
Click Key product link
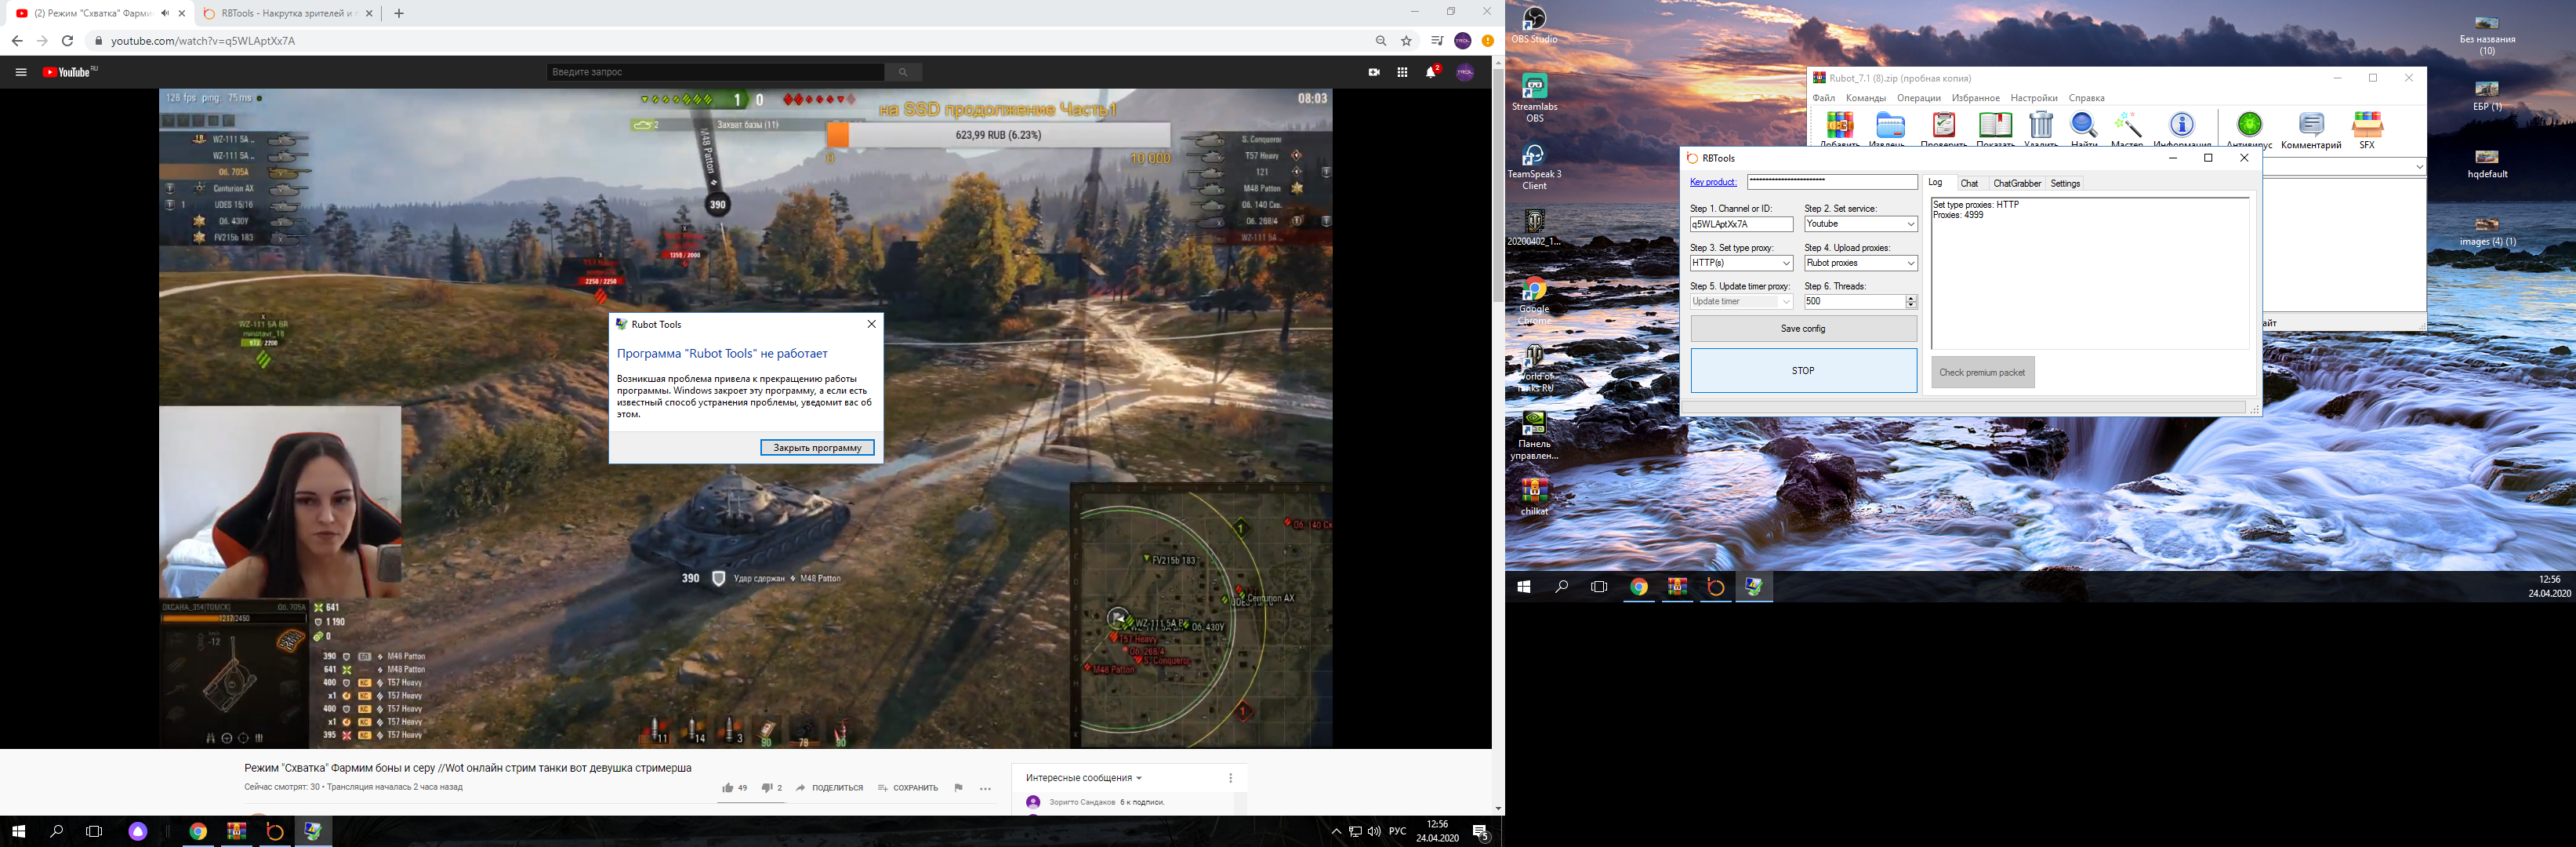tap(1713, 182)
